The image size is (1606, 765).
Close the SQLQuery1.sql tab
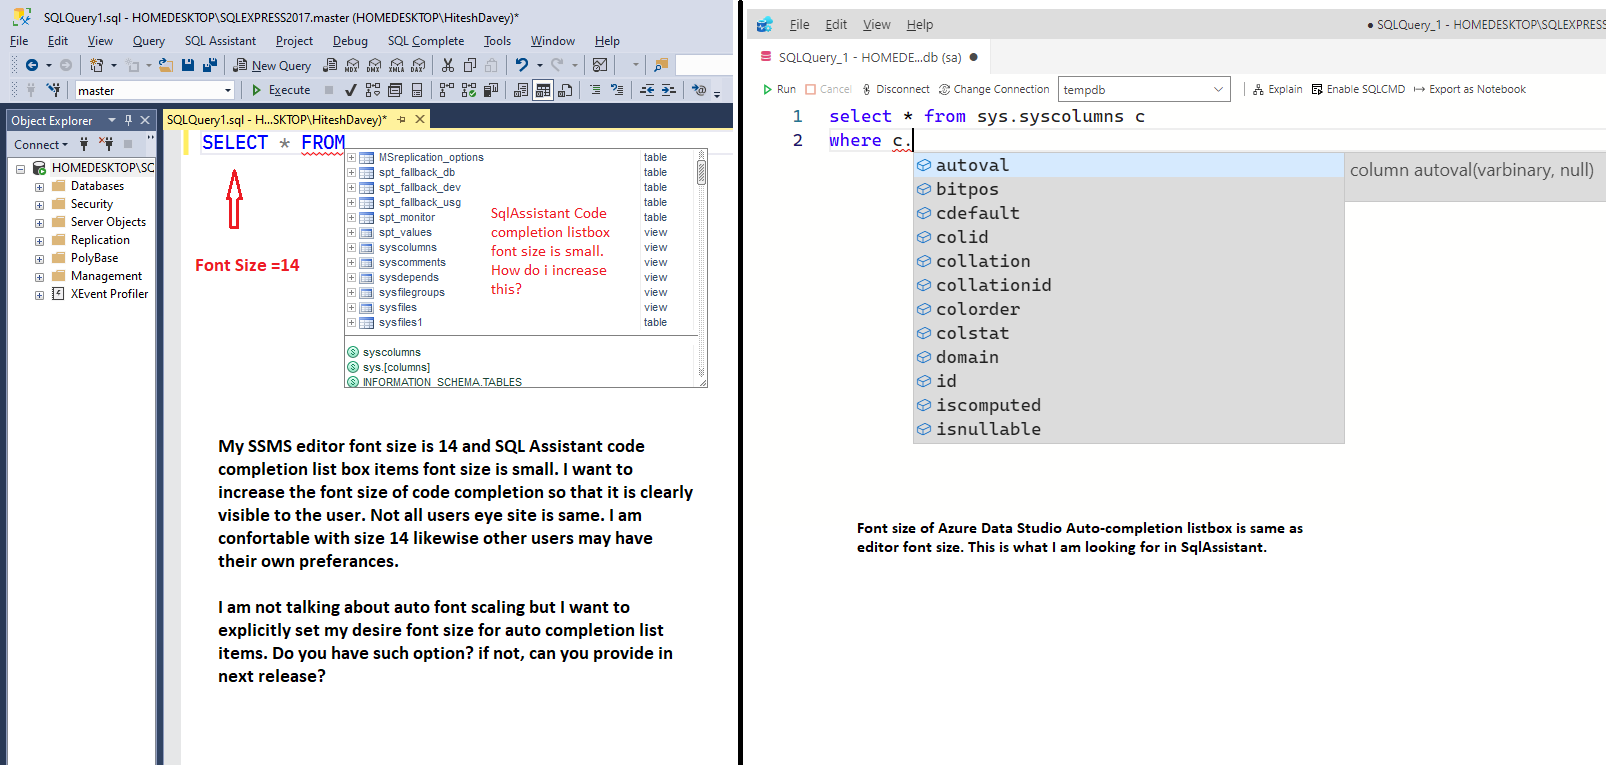coord(420,119)
